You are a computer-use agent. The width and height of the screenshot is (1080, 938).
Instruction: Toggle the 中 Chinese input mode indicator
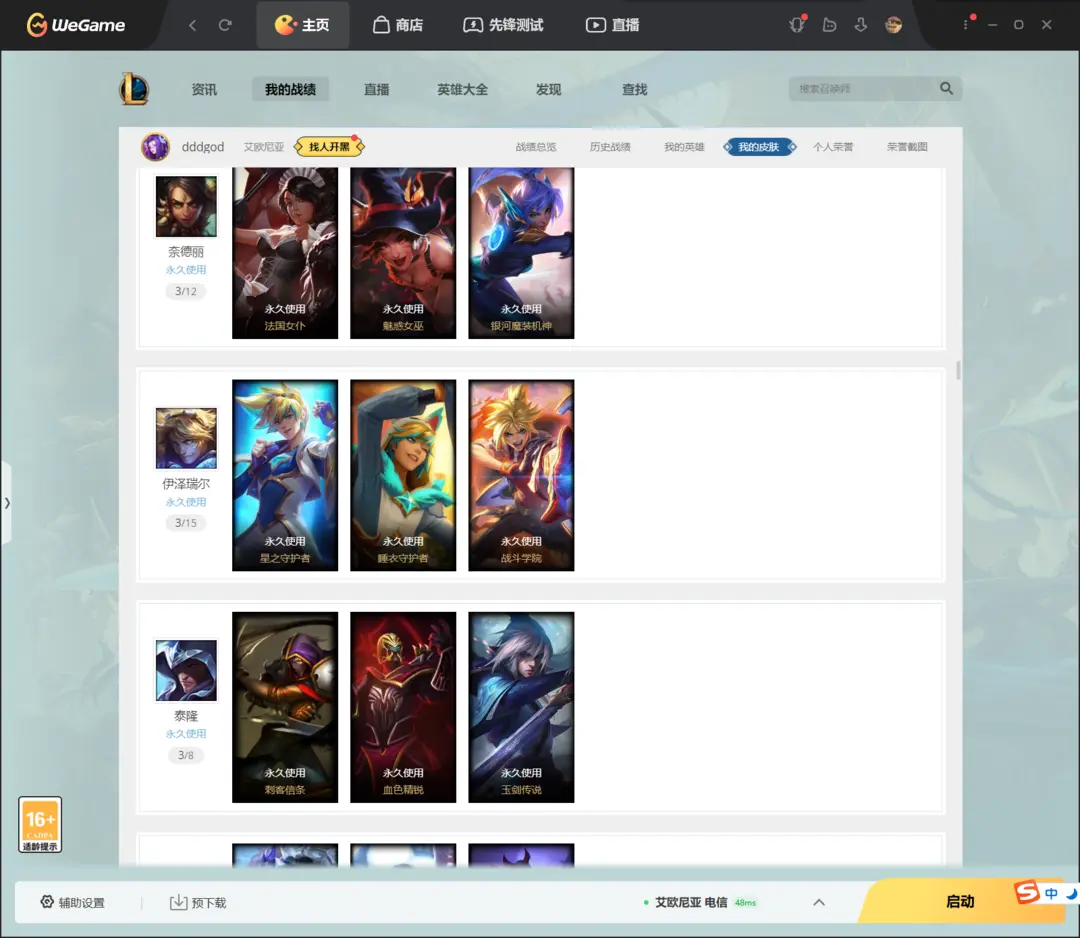(x=1051, y=893)
